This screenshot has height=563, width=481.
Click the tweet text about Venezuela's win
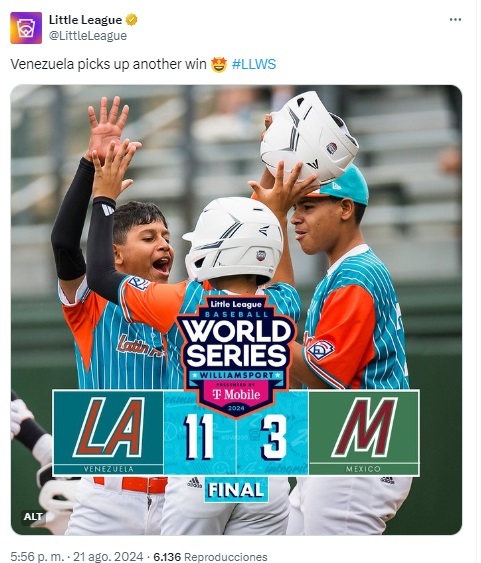point(108,64)
